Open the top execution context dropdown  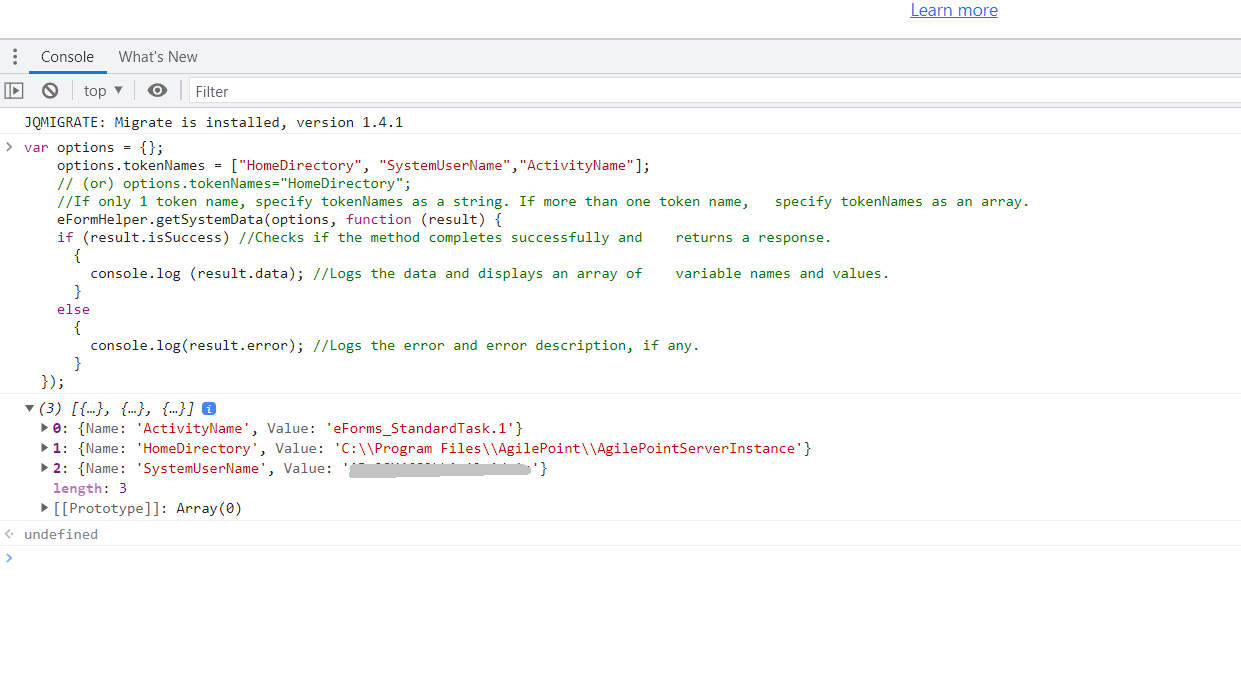pos(103,91)
